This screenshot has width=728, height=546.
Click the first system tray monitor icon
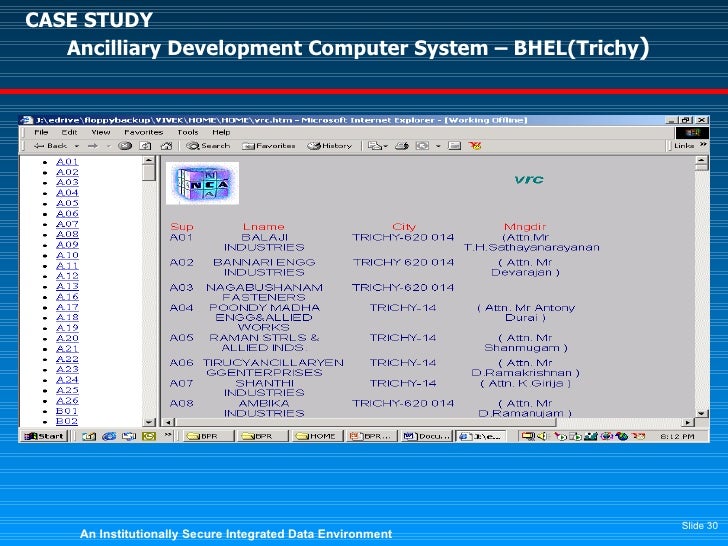[x=527, y=436]
